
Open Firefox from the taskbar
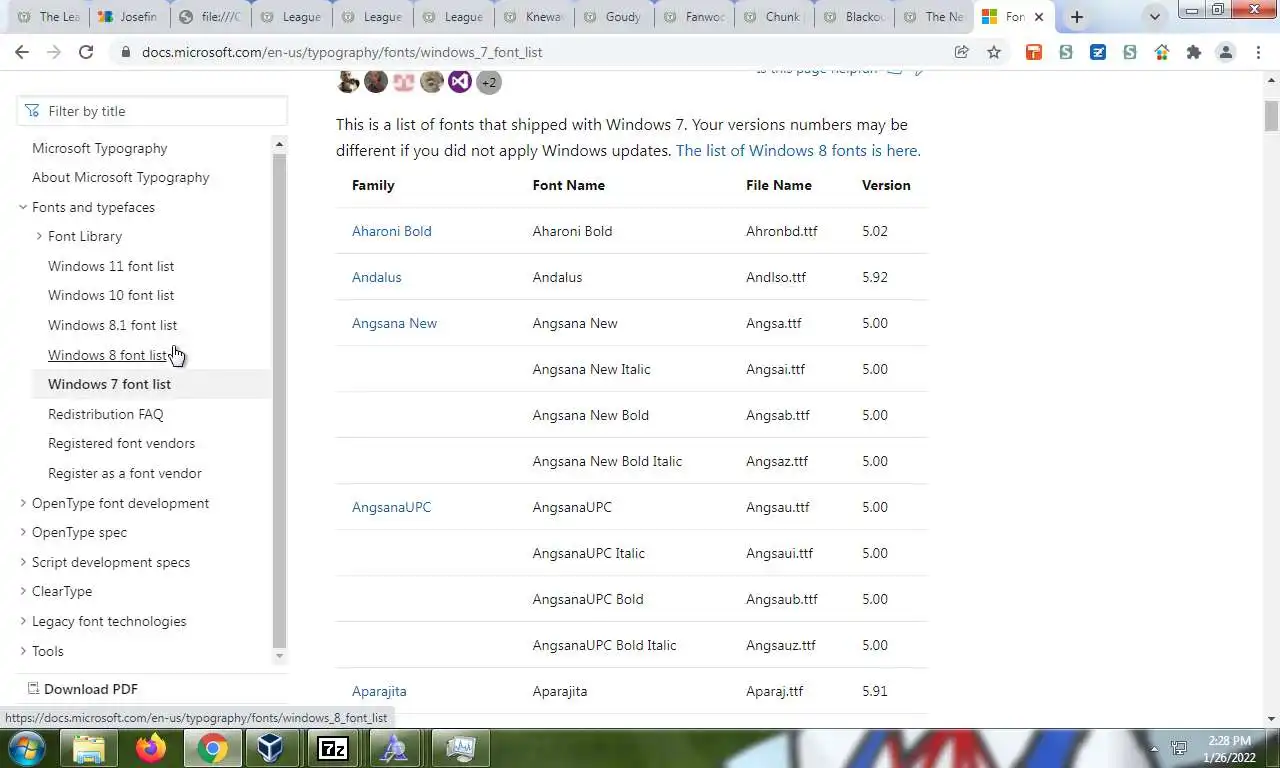151,748
